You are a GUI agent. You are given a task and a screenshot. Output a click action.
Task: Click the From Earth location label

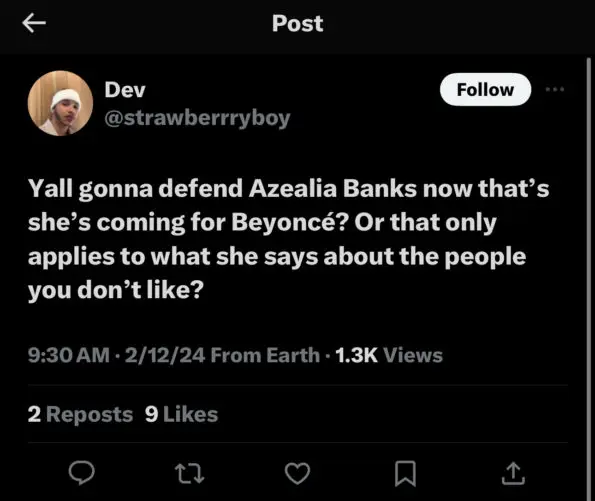(x=265, y=355)
